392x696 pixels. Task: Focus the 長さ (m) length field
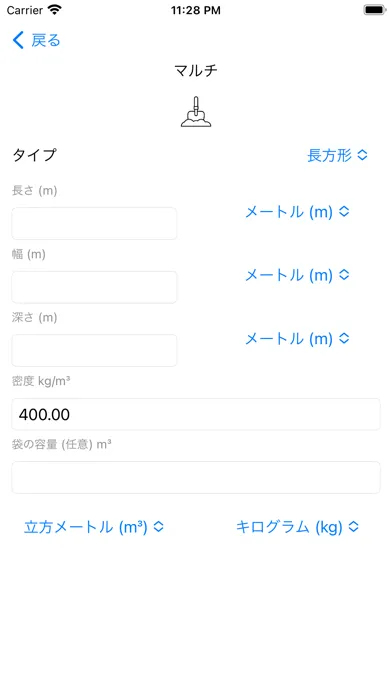click(94, 223)
